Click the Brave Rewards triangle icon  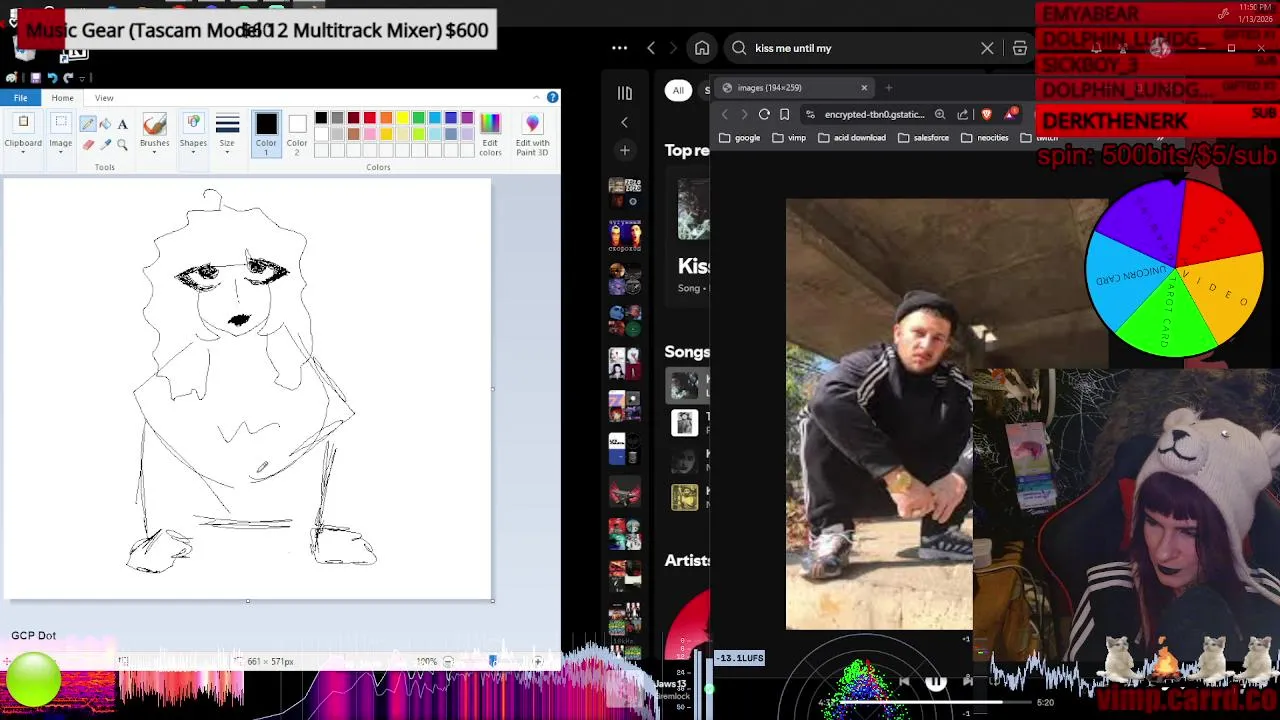click(x=1010, y=114)
